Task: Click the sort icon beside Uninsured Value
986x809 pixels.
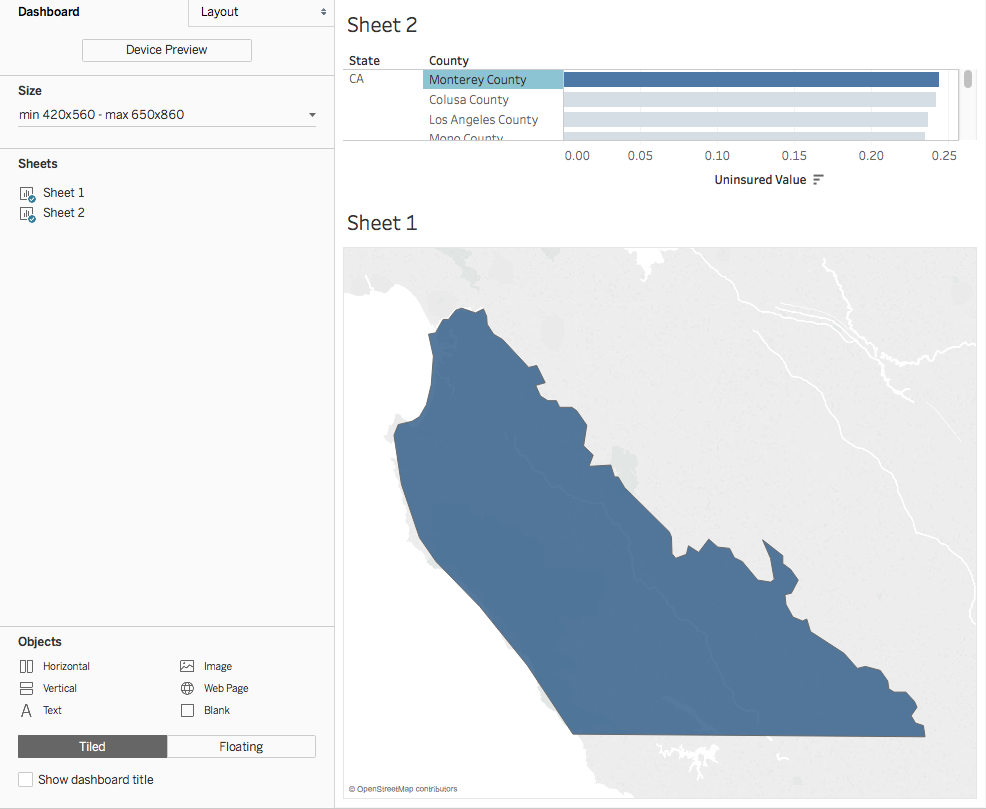Action: [818, 180]
